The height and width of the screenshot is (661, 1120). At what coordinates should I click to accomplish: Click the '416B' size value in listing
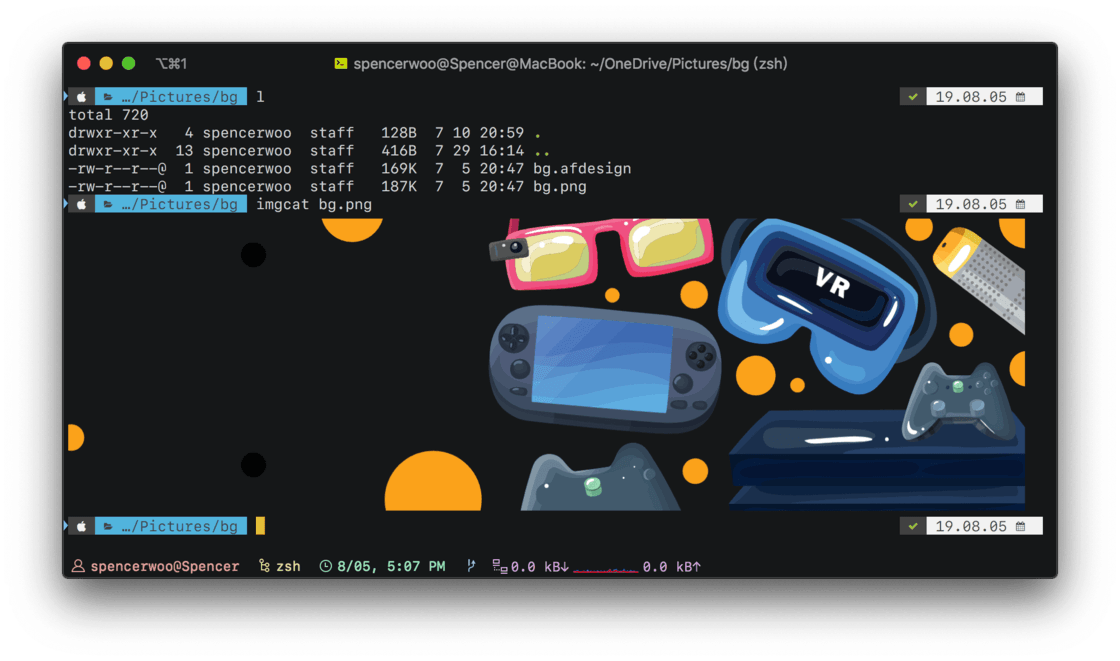pos(399,151)
